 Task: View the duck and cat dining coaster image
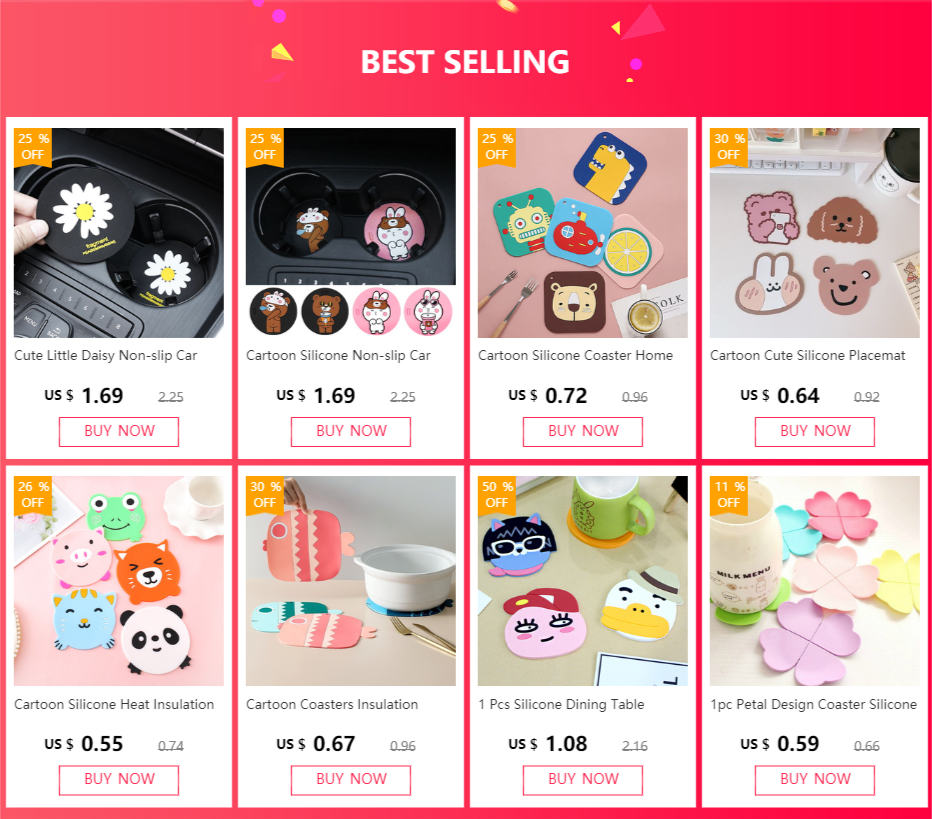tap(582, 581)
